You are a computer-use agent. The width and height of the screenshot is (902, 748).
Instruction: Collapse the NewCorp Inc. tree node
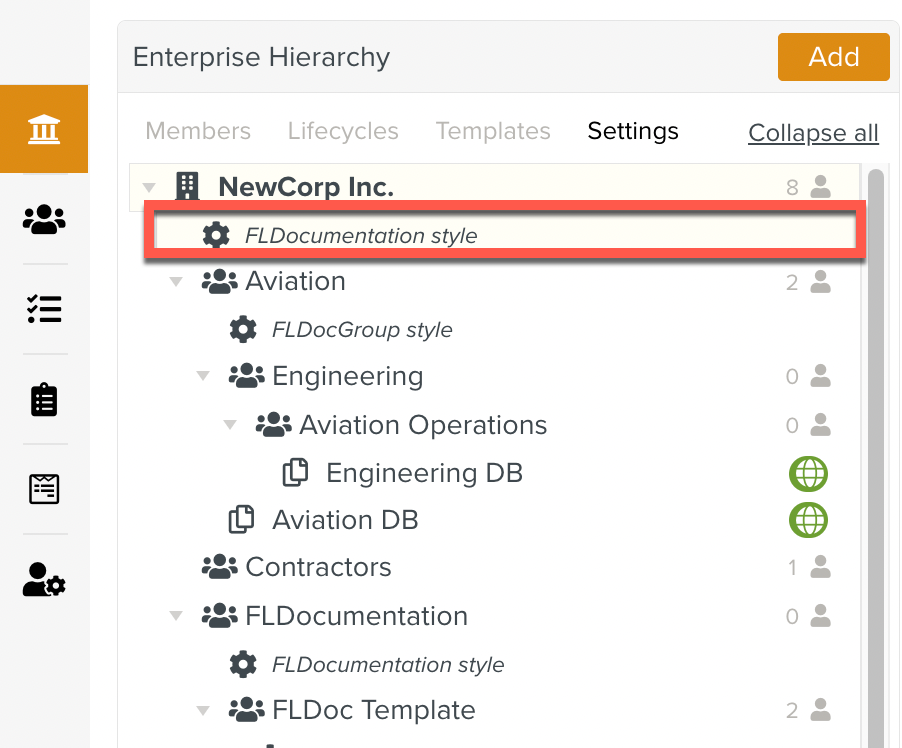tap(149, 187)
